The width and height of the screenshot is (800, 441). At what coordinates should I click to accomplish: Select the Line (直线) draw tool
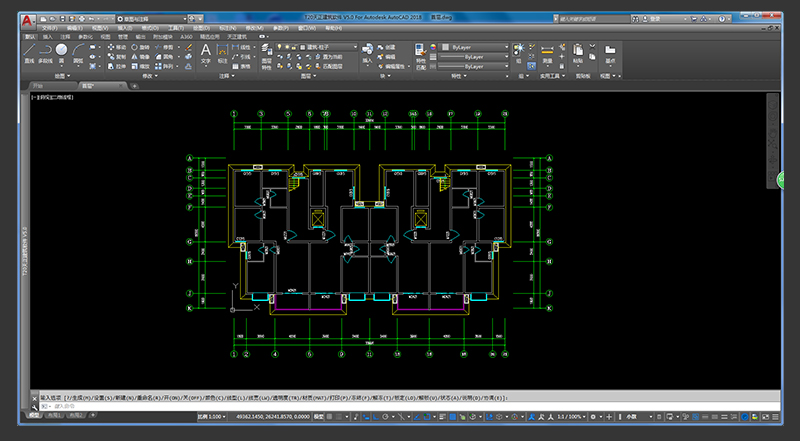(30, 54)
